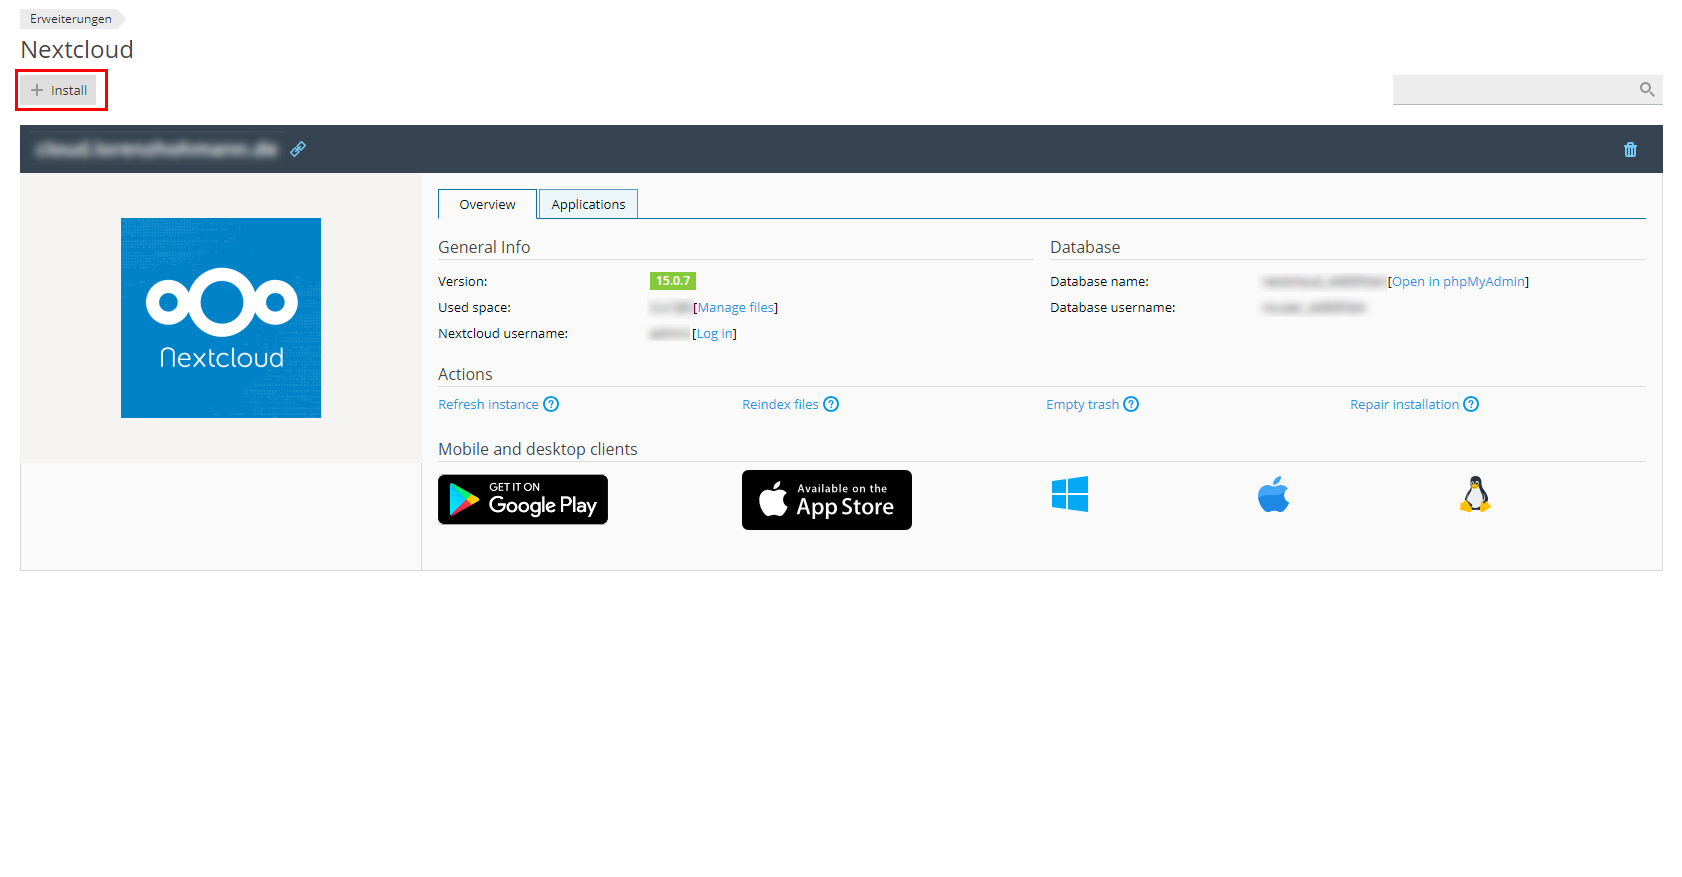This screenshot has width=1682, height=877.
Task: Switch to the Overview tab
Action: click(487, 204)
